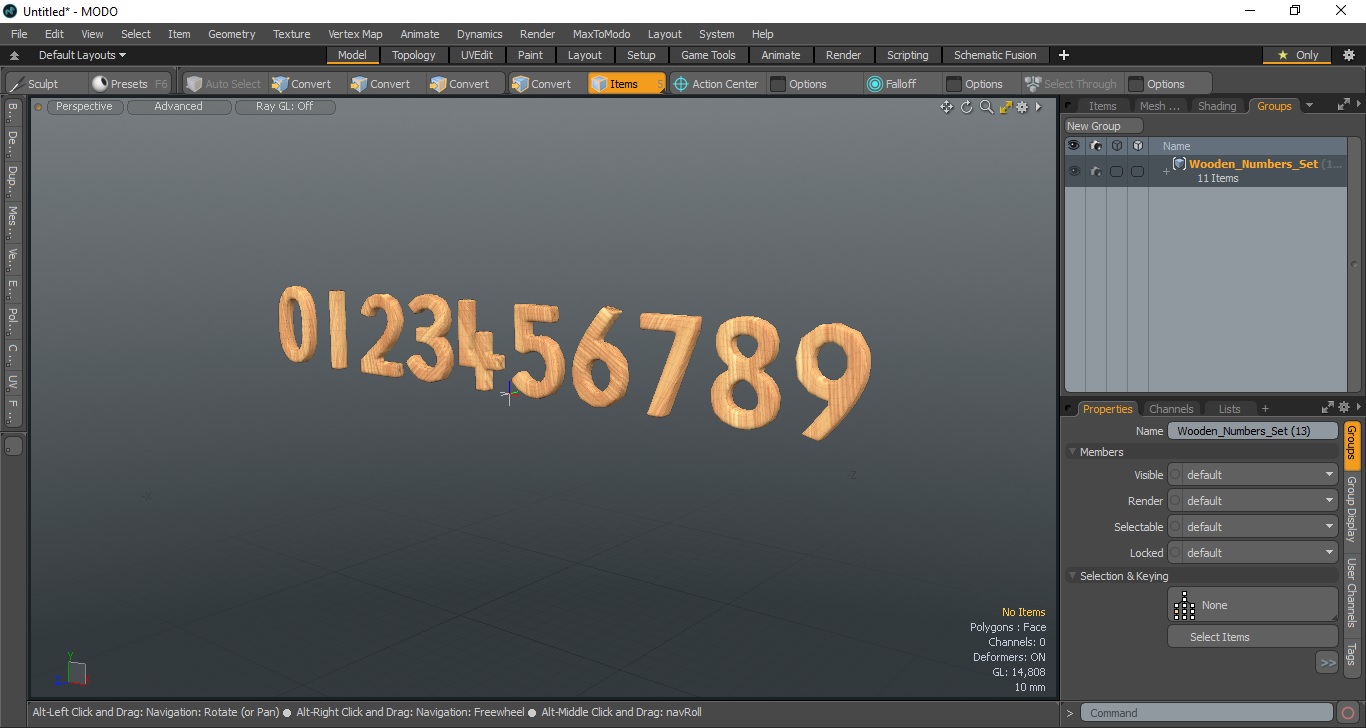Click the Command input field
1366x728 pixels.
[1208, 713]
